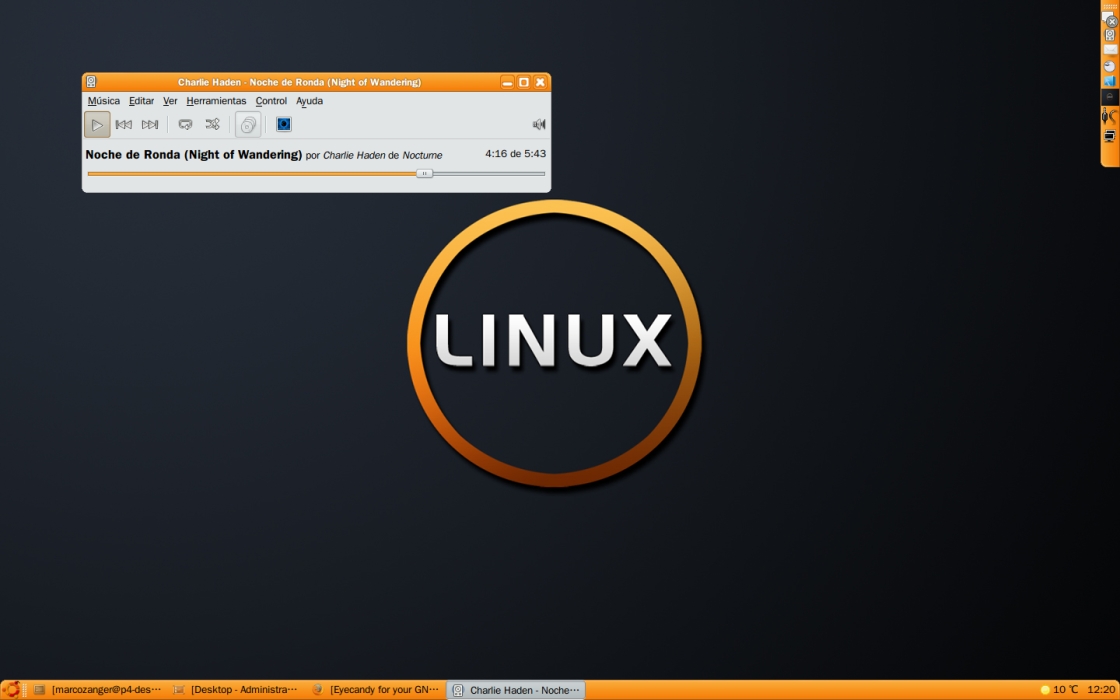
Task: Click the side panel dotted grip handle
Action: pos(1110,6)
